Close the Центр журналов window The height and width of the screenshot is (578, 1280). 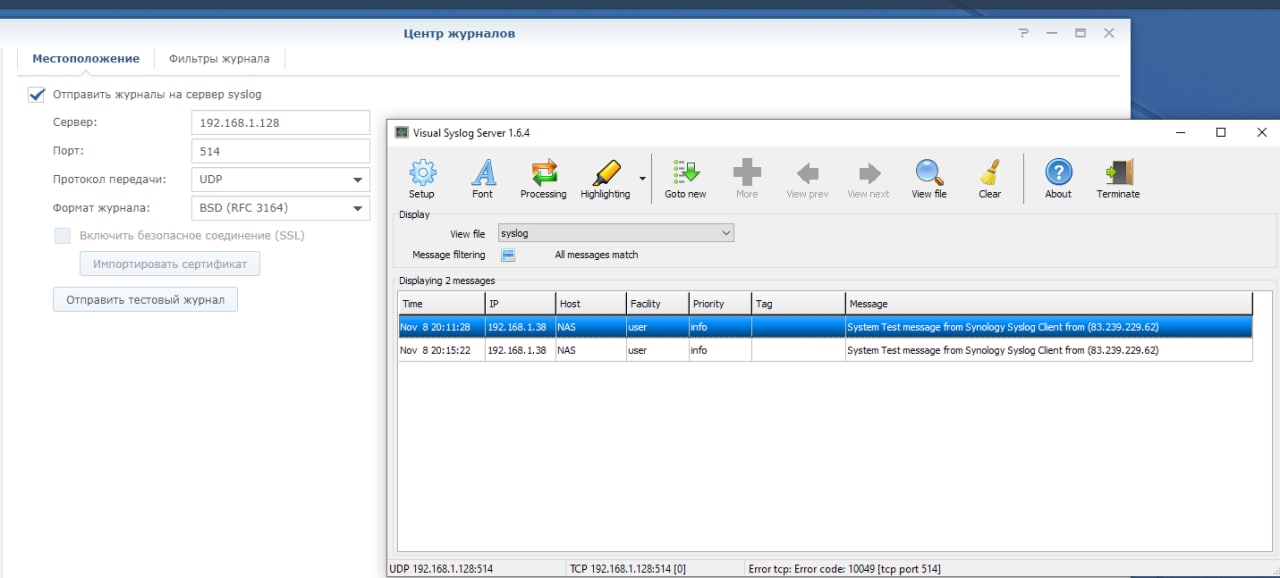click(1109, 33)
